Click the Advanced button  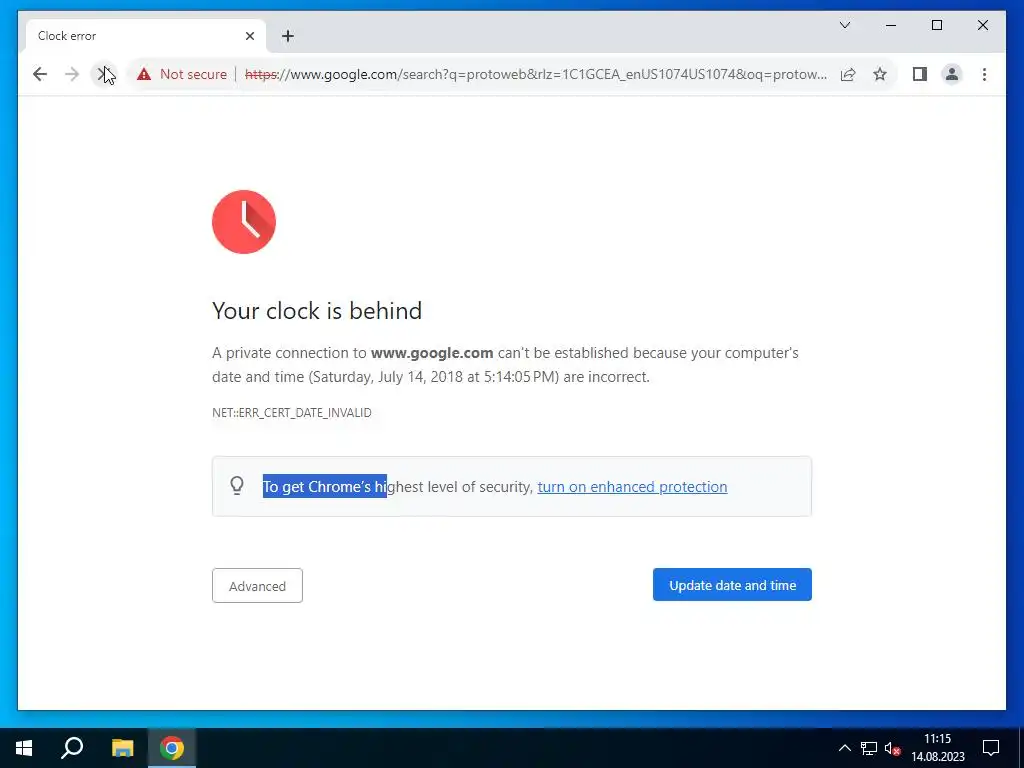(257, 586)
